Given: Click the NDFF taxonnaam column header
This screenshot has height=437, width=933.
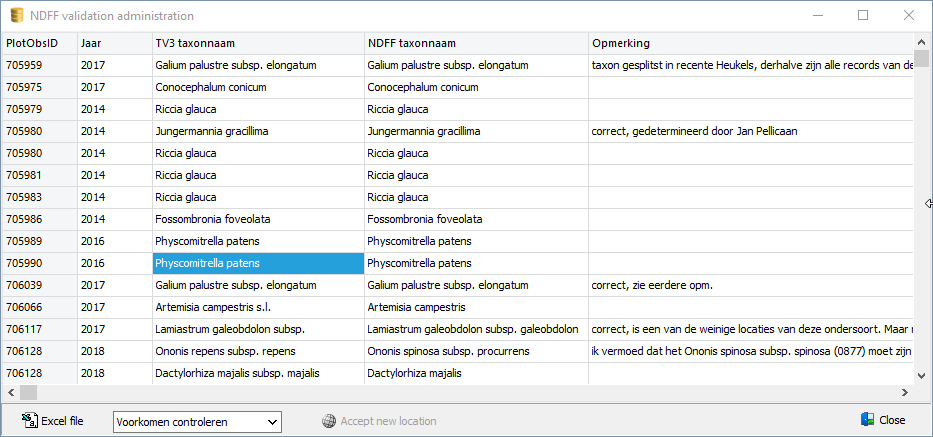Looking at the screenshot, I should coord(412,44).
